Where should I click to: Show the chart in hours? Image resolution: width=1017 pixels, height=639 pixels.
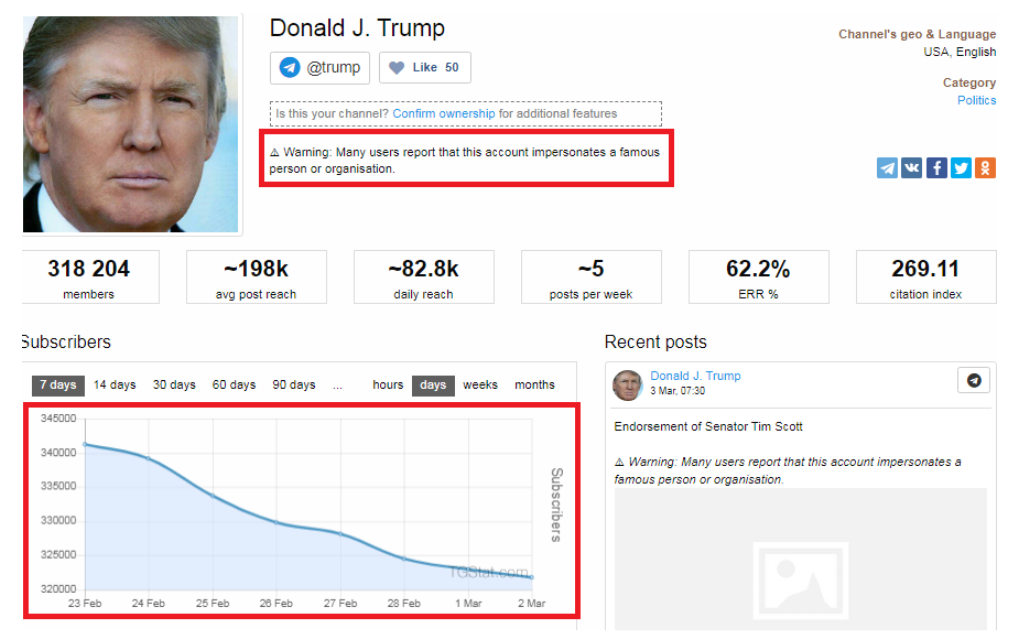pos(388,385)
